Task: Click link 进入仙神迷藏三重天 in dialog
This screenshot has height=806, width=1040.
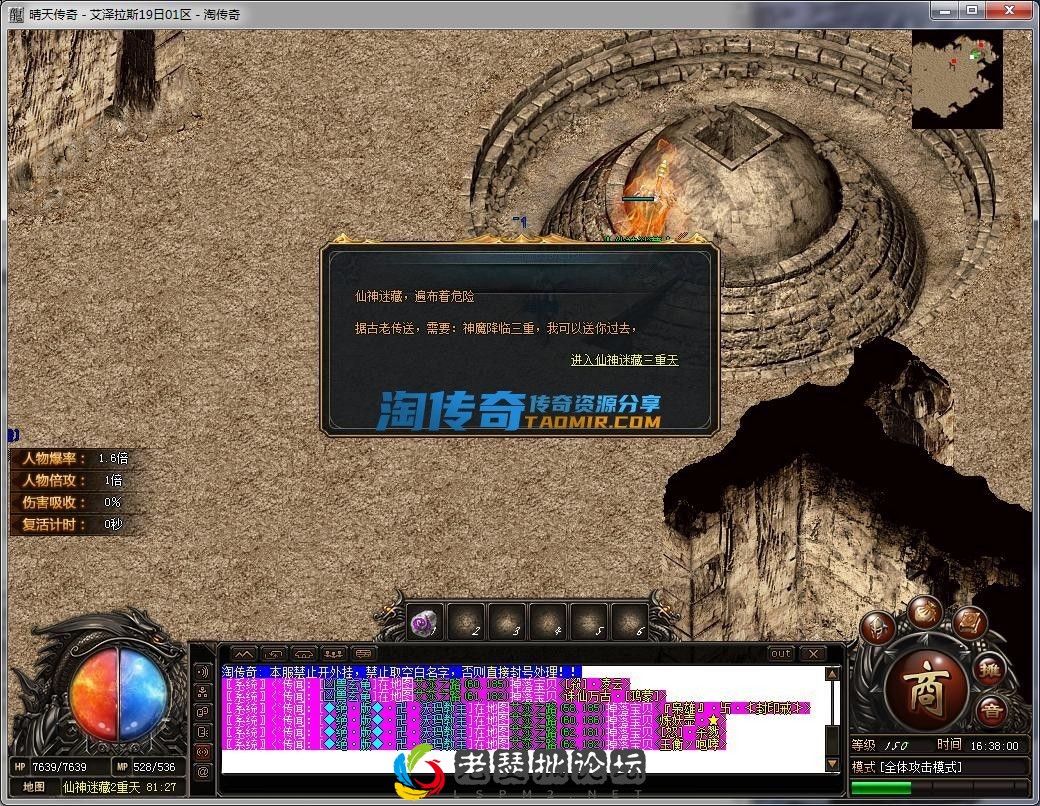Action: click(624, 360)
